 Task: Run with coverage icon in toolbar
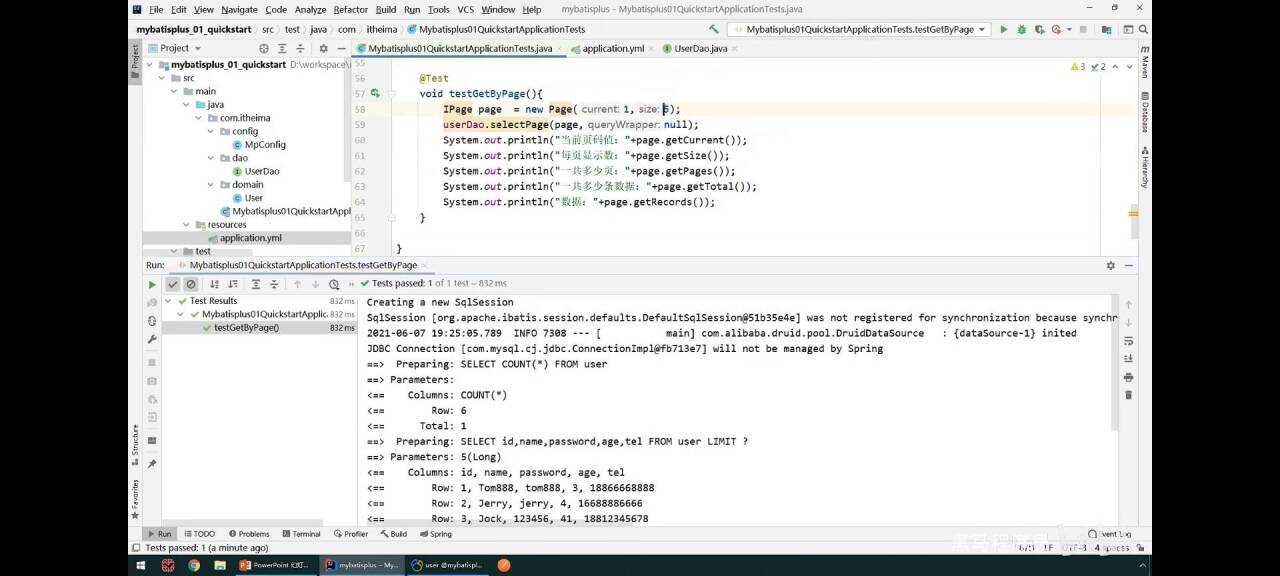[1042, 29]
